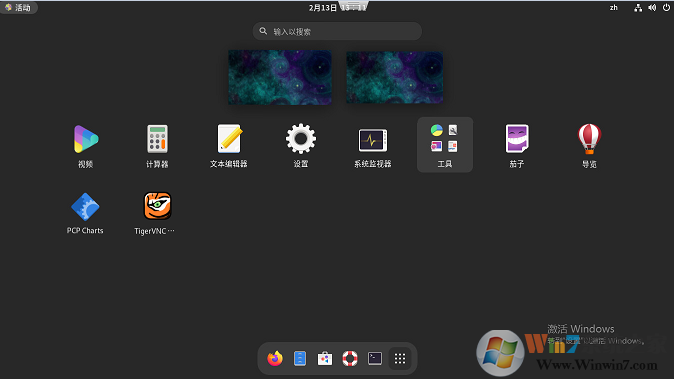Open the 视频 video player app

(86, 146)
